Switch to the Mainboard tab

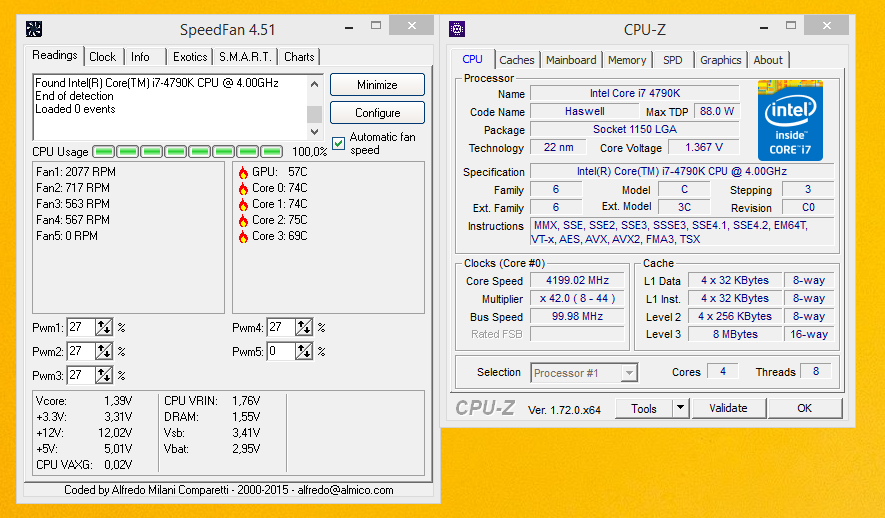coord(571,60)
